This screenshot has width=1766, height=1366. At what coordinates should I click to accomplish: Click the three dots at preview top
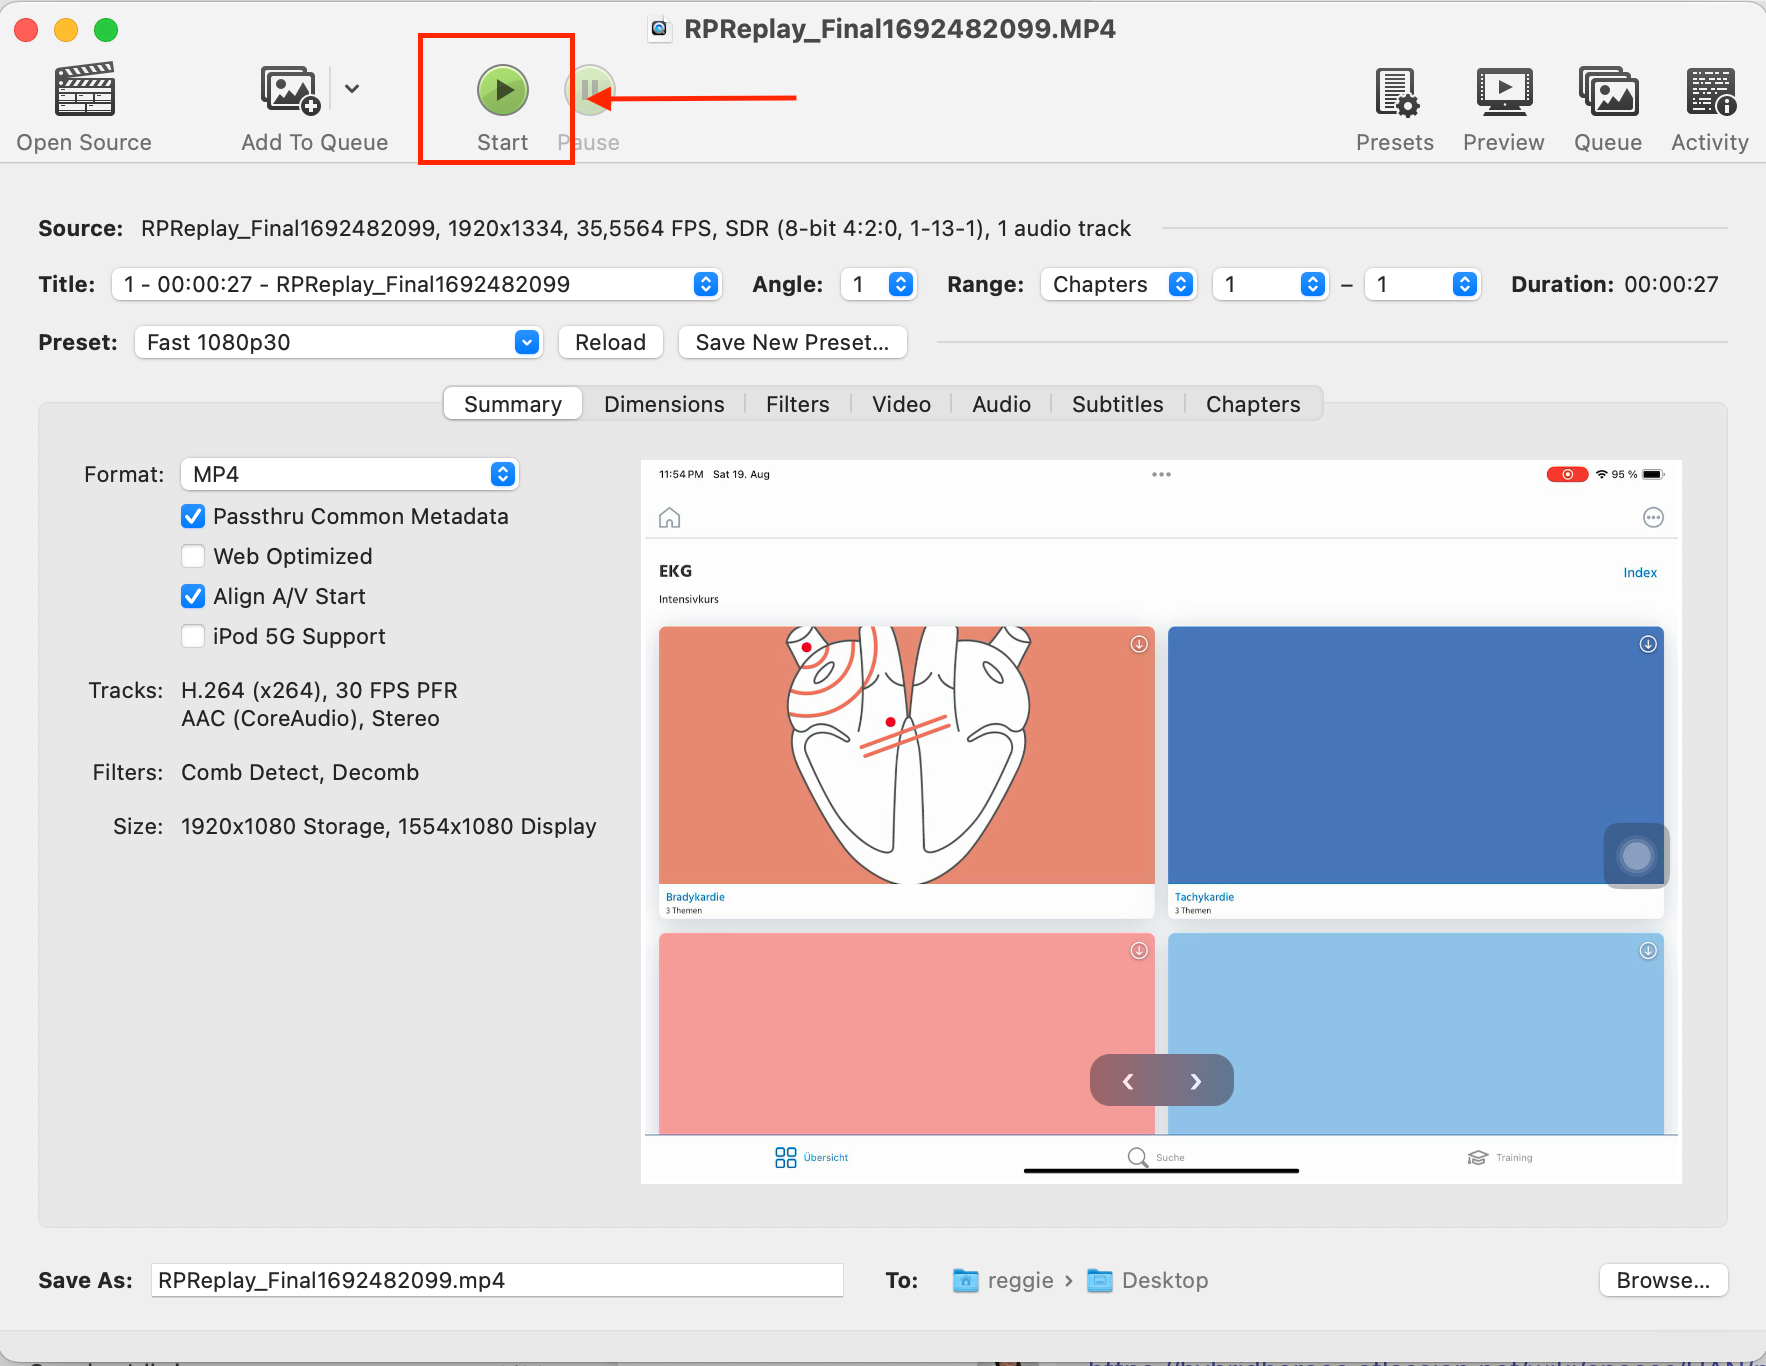point(1161,474)
